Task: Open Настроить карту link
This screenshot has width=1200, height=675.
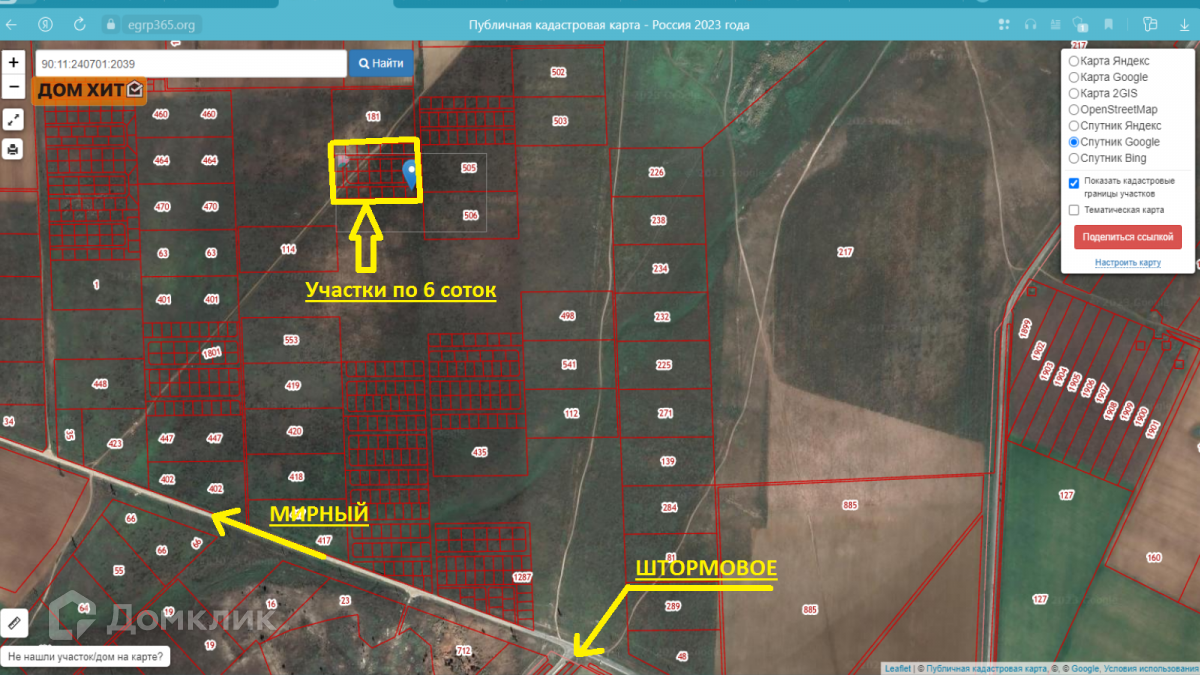Action: point(1128,262)
